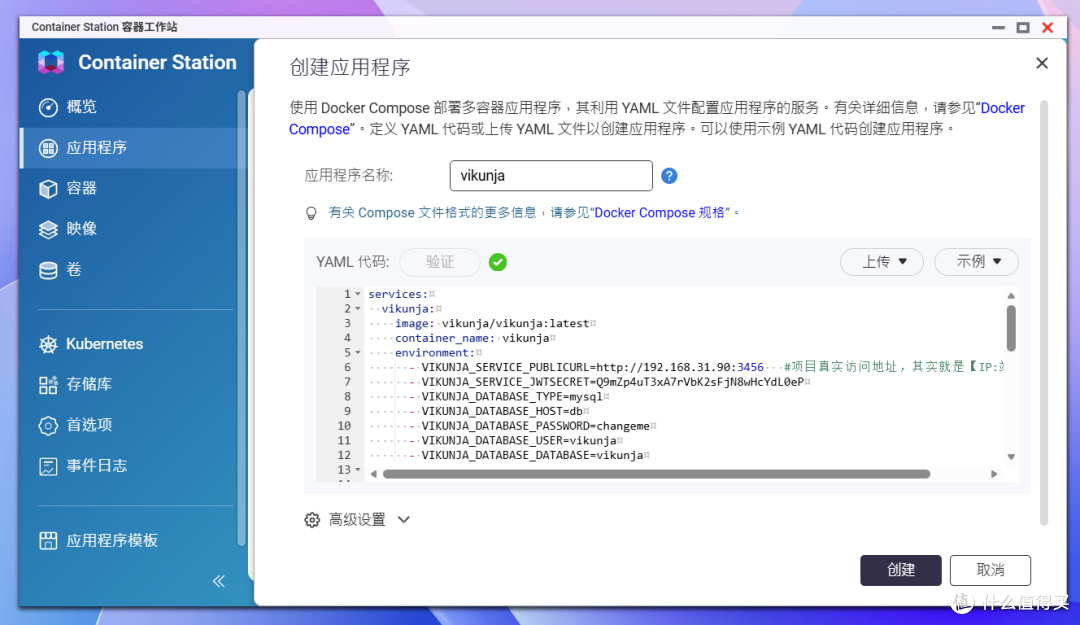Click the editor scroll-up arrow
Viewport: 1080px width, 625px height.
[x=1011, y=296]
